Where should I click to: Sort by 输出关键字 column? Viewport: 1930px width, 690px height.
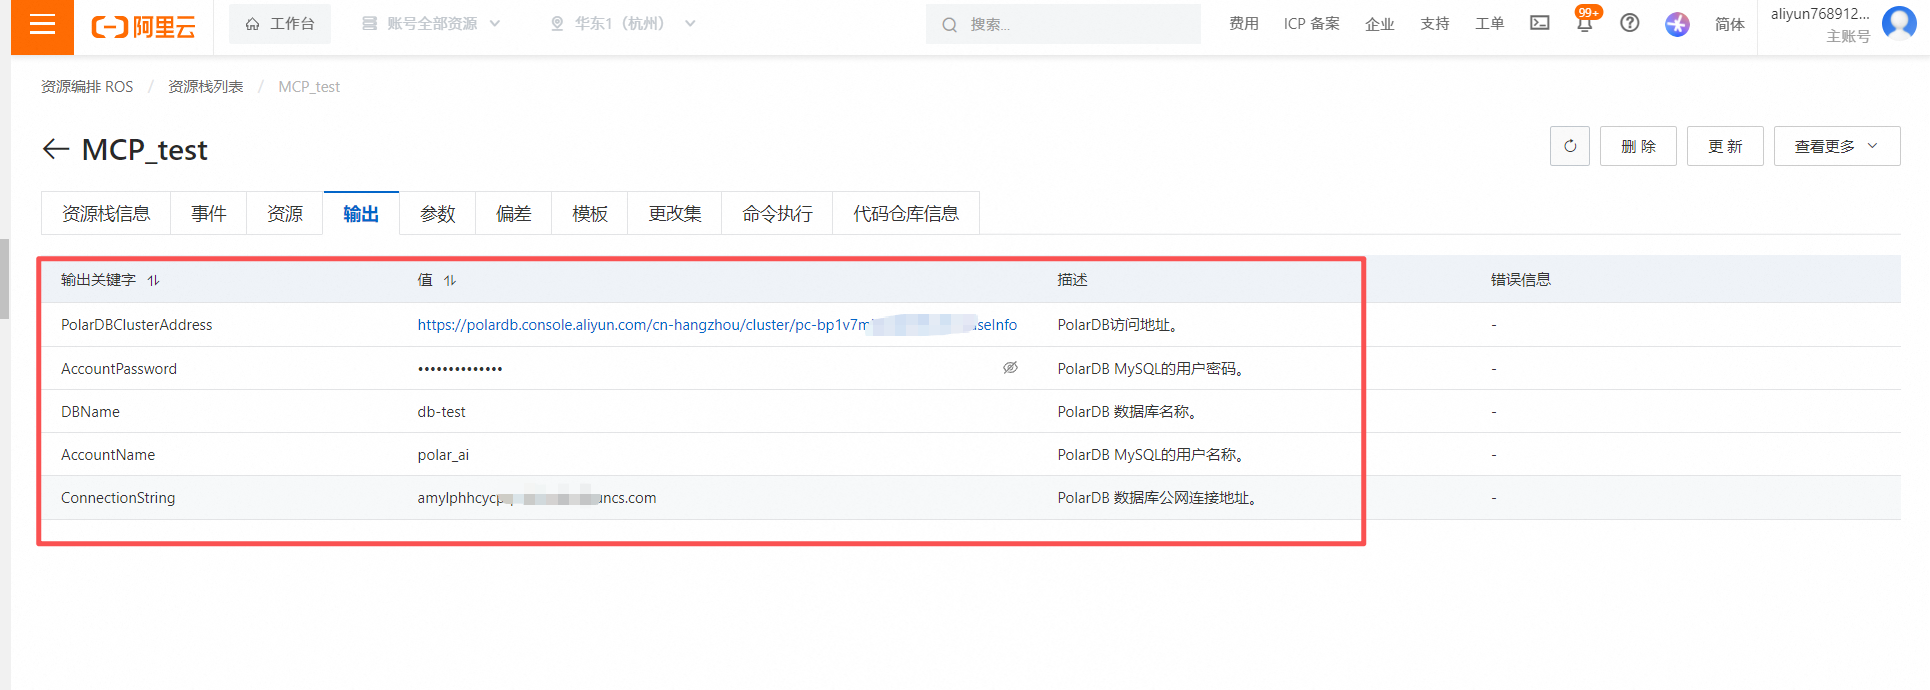[x=153, y=280]
